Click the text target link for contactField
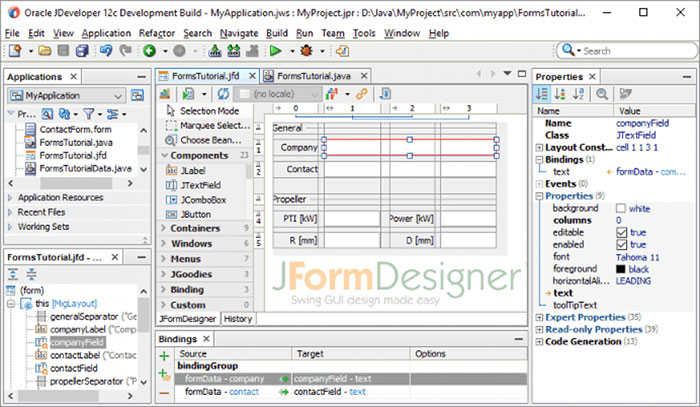Image resolution: width=700 pixels, height=407 pixels. 357,392
